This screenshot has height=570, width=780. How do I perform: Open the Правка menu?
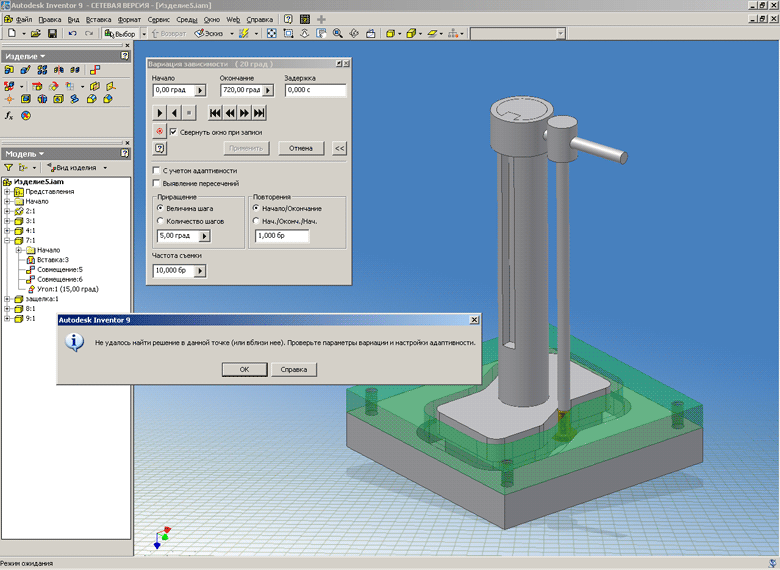point(50,19)
